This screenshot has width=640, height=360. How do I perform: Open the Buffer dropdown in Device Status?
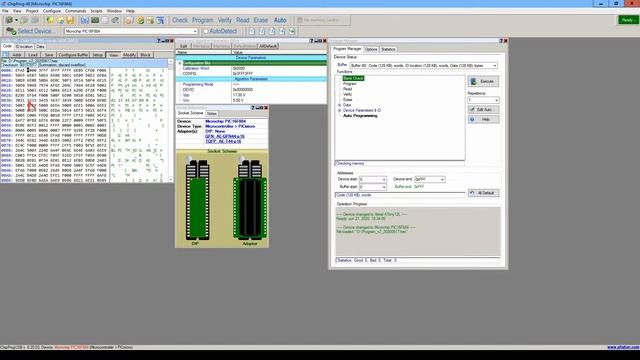423,65
